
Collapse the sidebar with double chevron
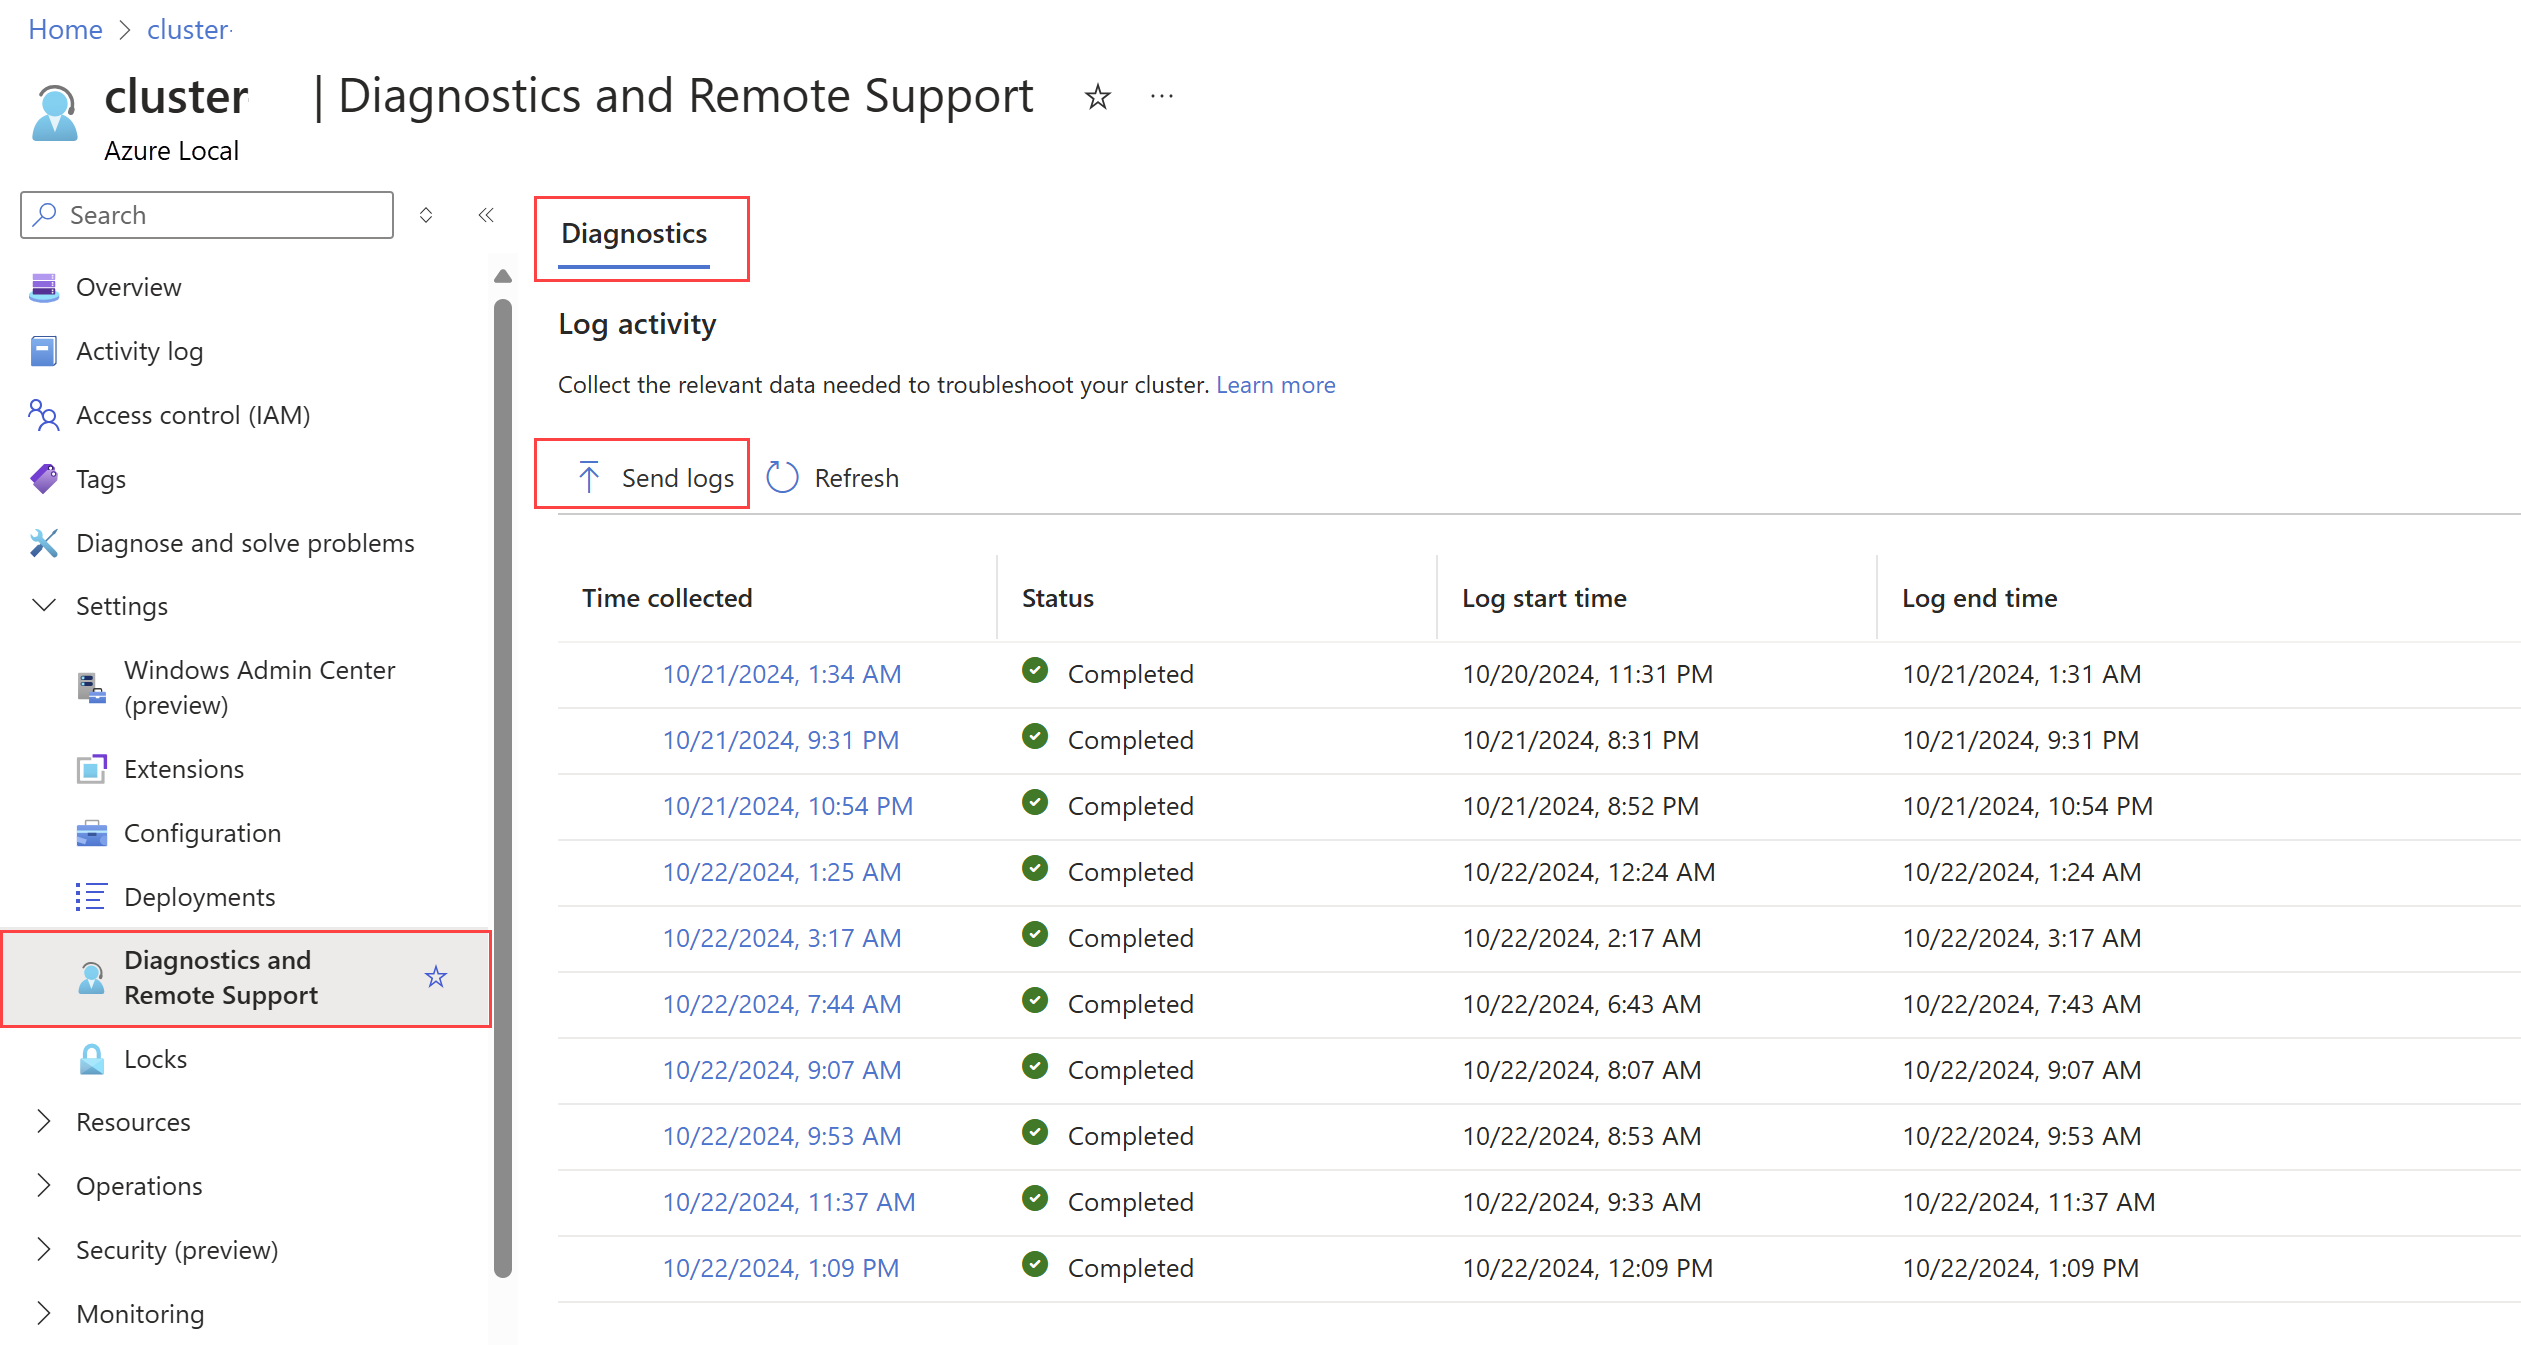click(x=486, y=215)
